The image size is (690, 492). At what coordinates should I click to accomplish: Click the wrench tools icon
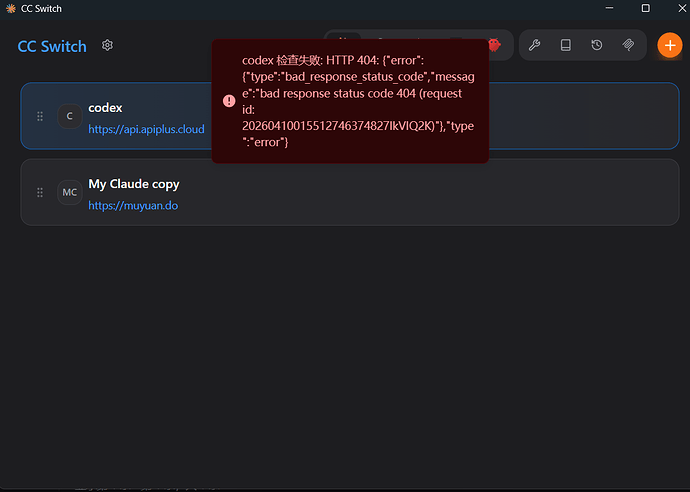(534, 45)
